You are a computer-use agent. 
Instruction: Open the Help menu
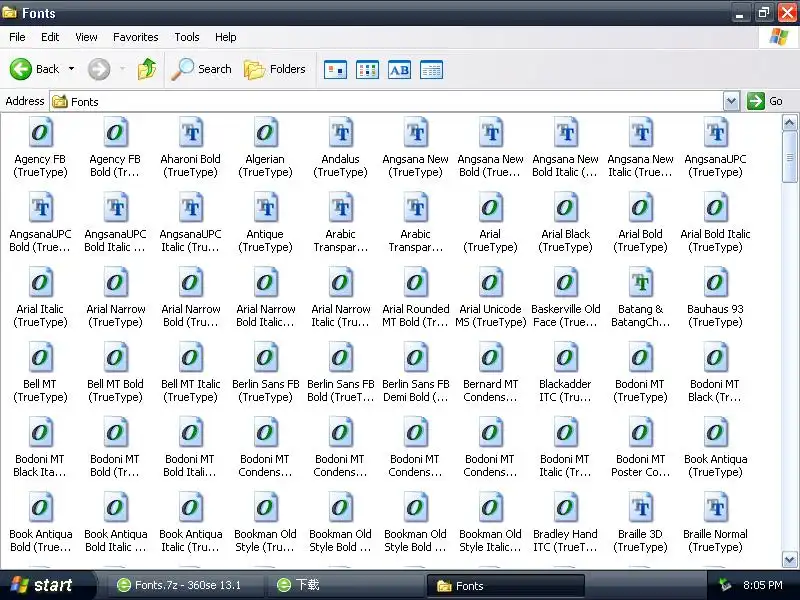tap(226, 37)
